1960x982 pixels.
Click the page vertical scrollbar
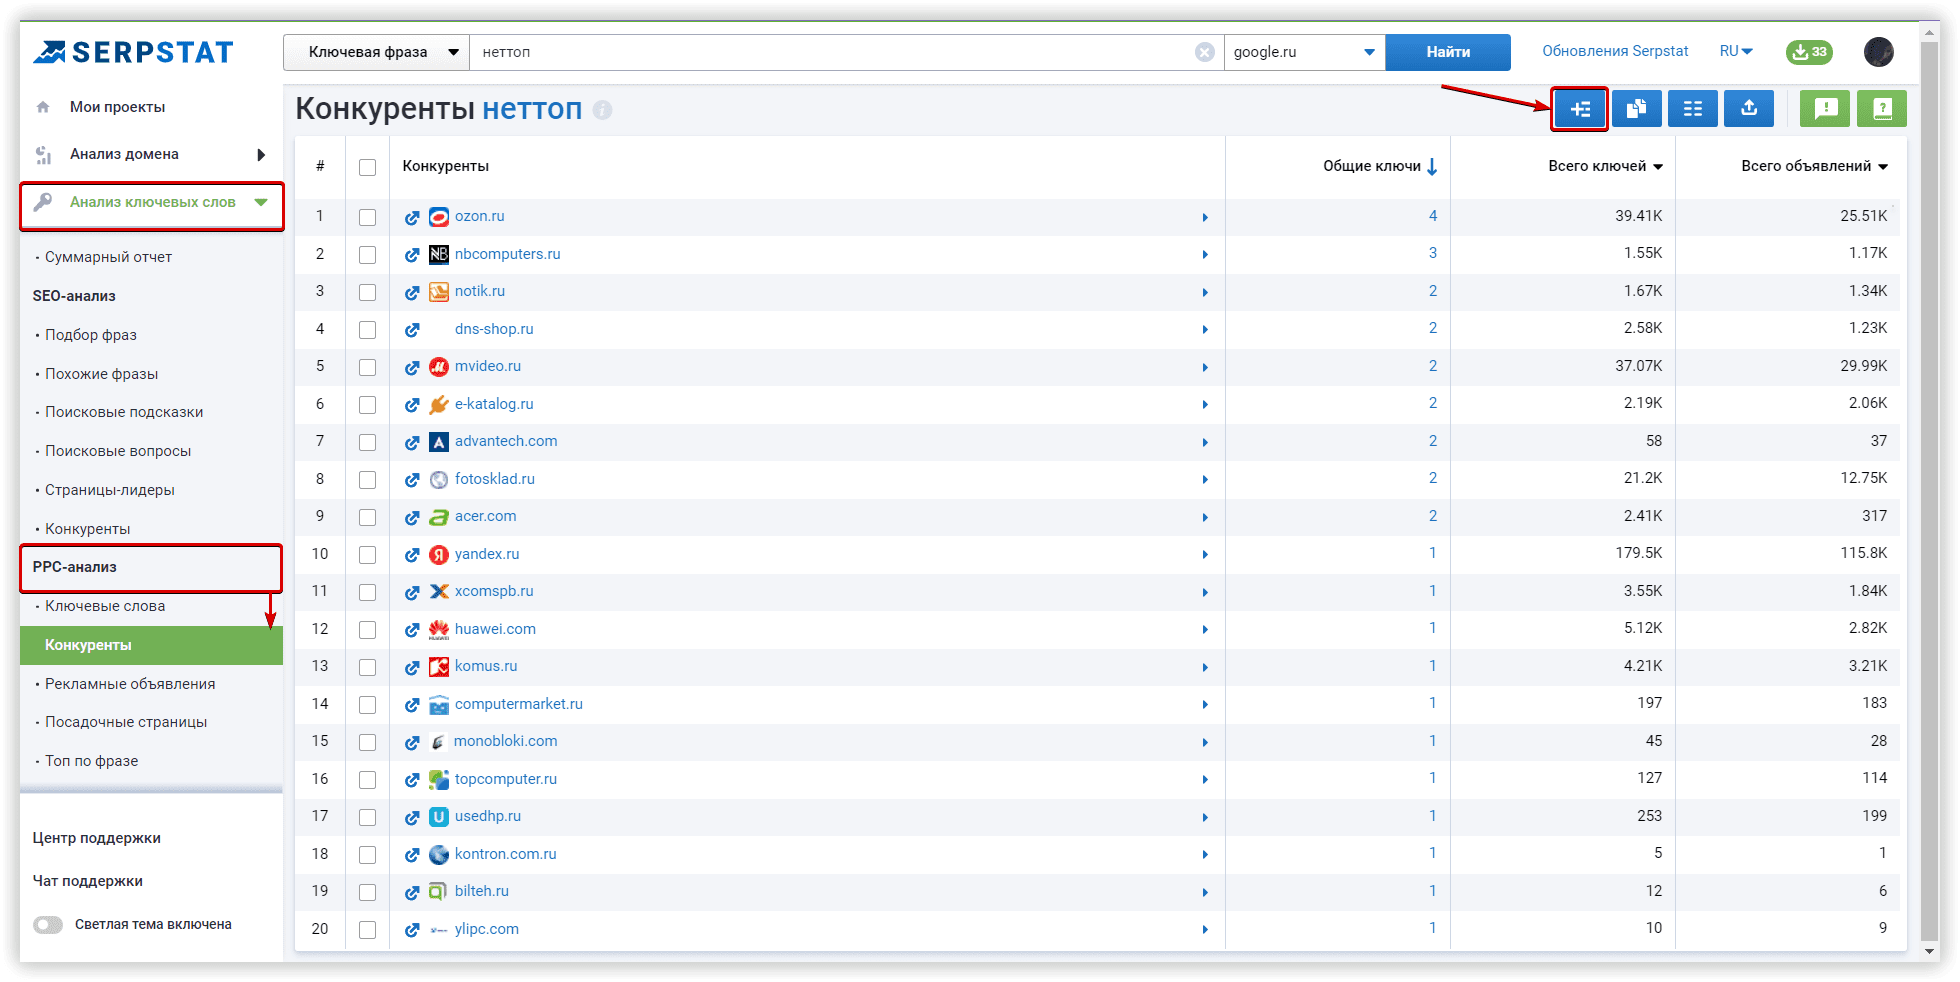pos(1930,490)
